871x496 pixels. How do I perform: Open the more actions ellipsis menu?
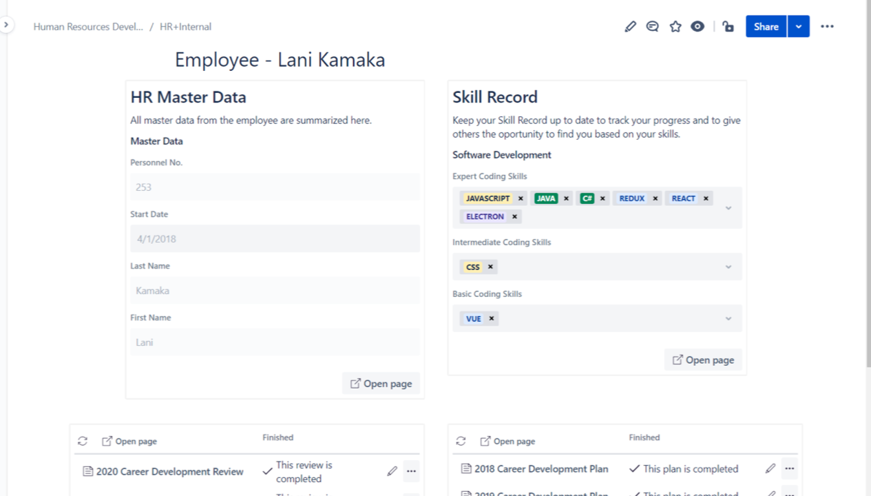pos(827,27)
